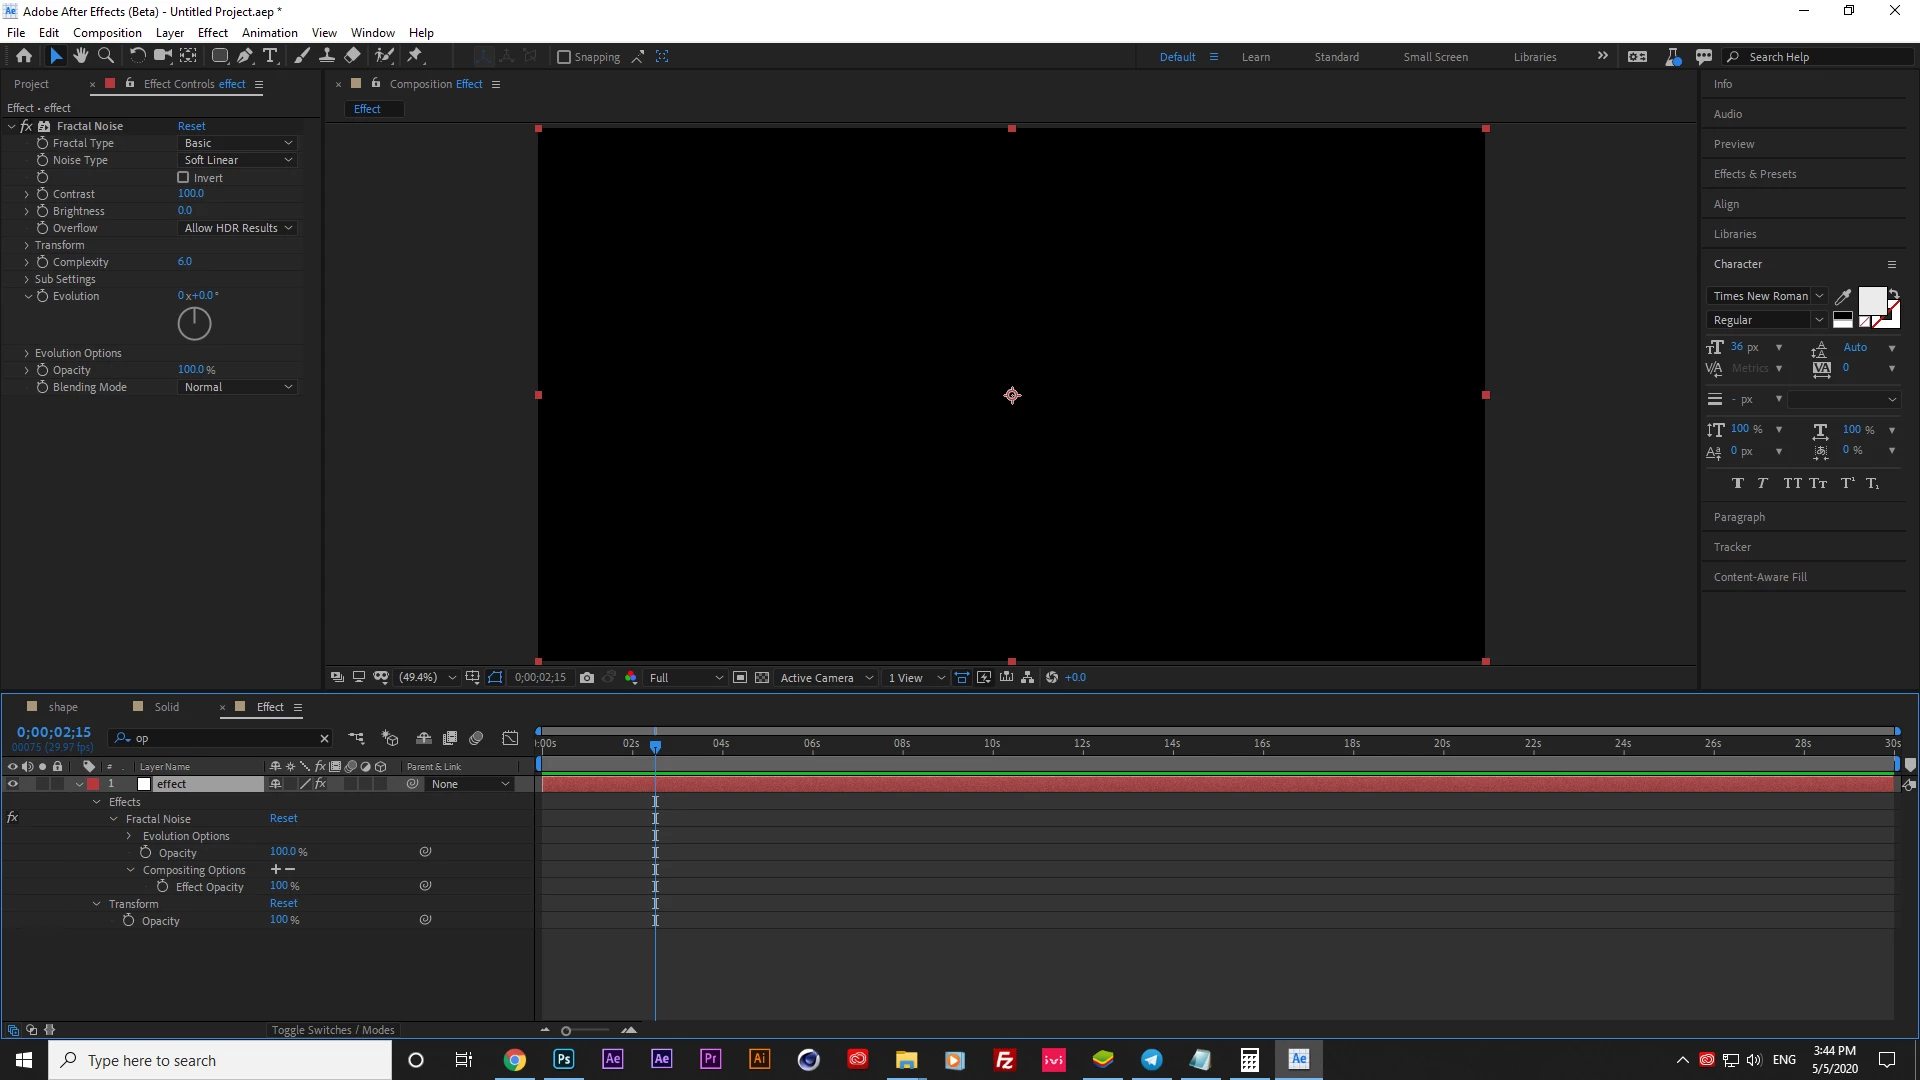This screenshot has height=1080, width=1920.
Task: Open the Blending Mode dropdown
Action: pyautogui.click(x=238, y=387)
